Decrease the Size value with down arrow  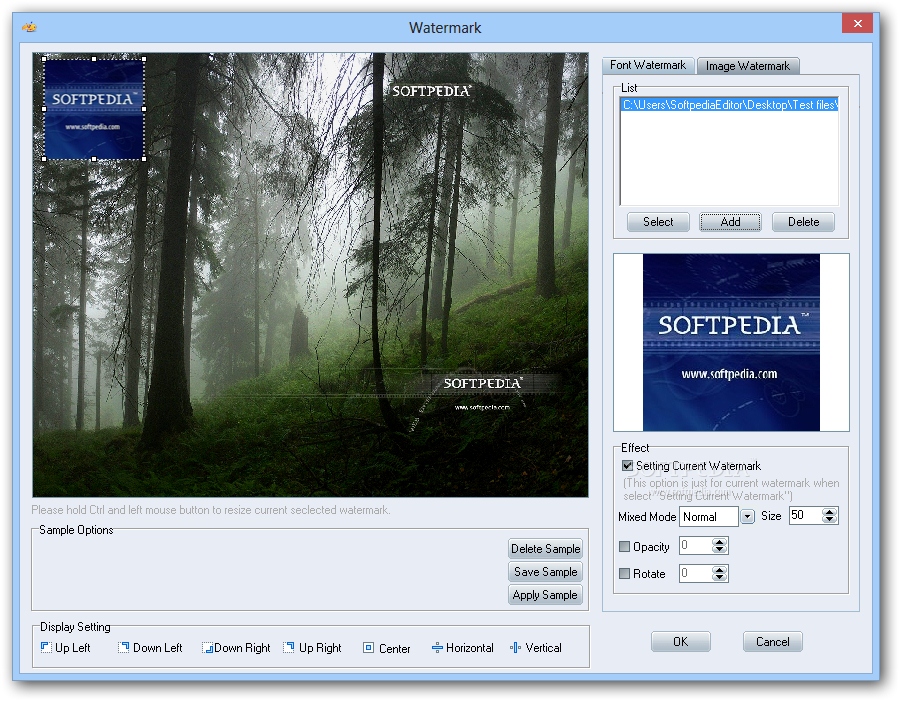pos(829,520)
